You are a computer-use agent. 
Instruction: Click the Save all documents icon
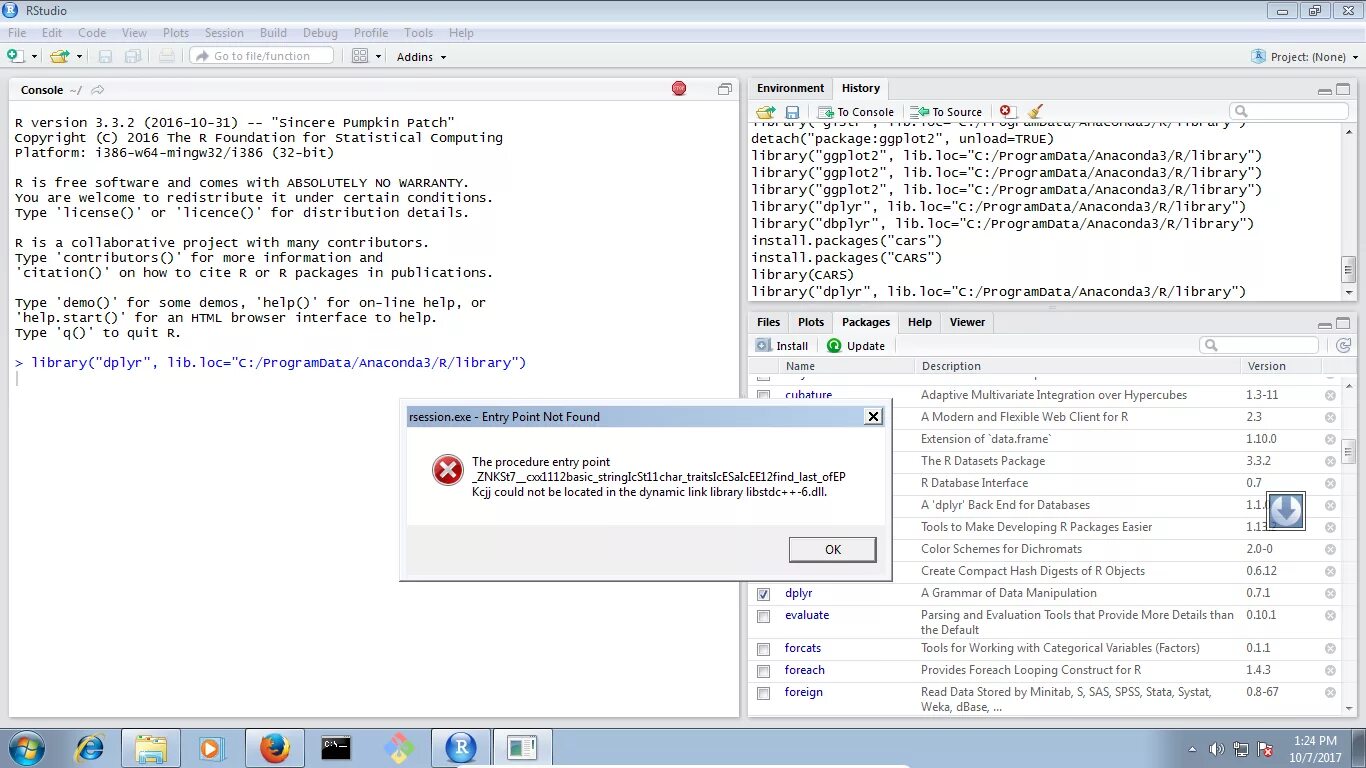(x=131, y=56)
